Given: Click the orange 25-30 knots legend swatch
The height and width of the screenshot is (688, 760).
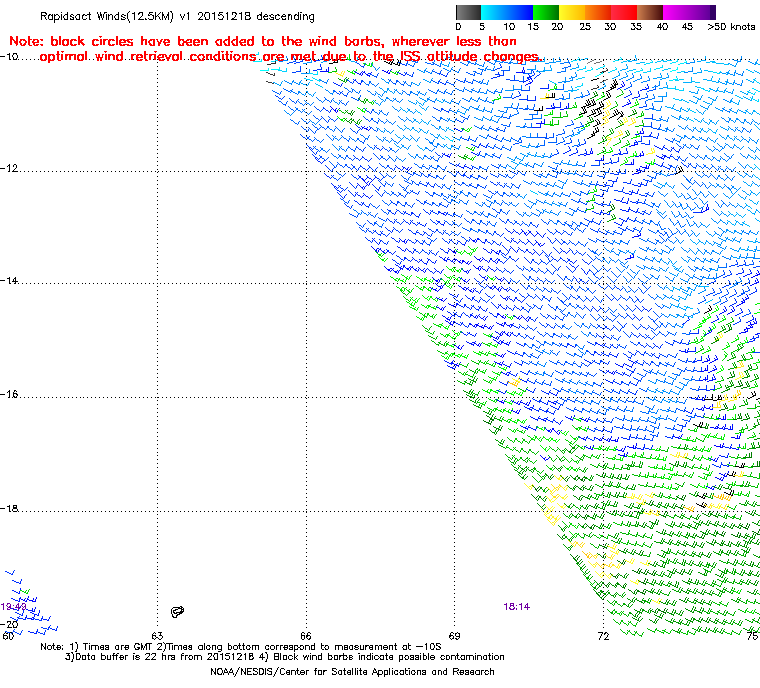Looking at the screenshot, I should pyautogui.click(x=598, y=12).
